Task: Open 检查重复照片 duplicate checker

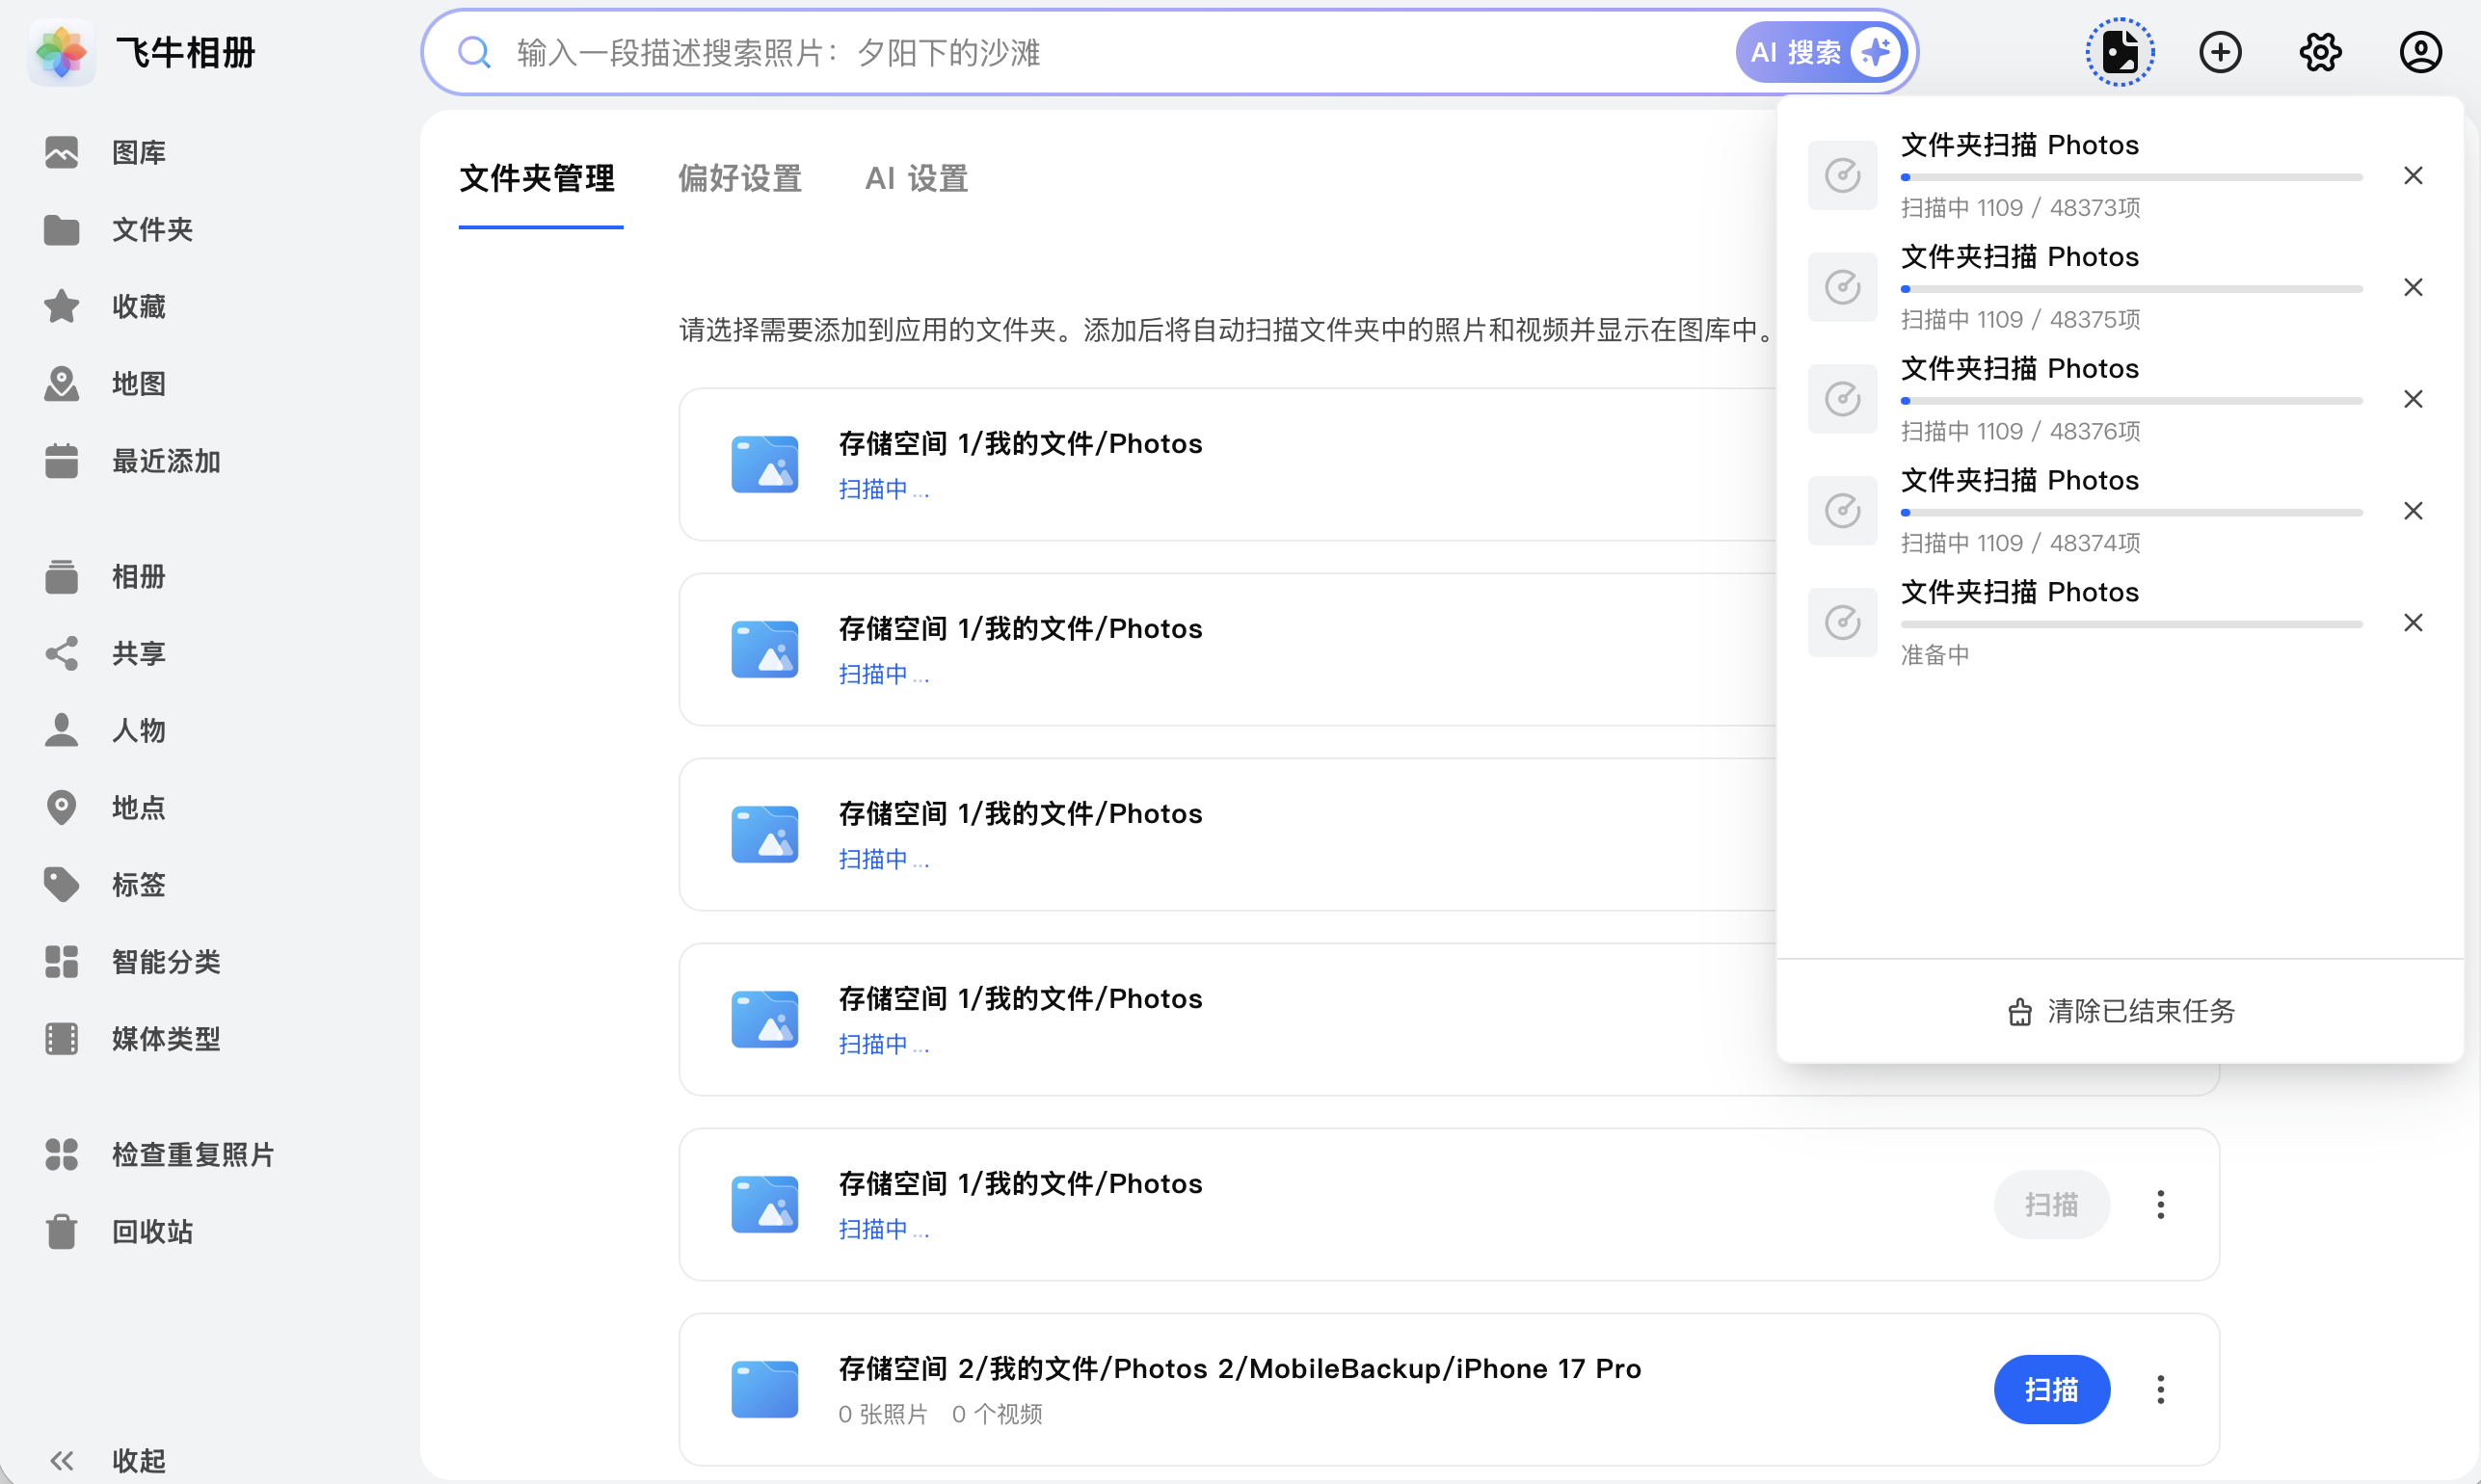Action: coord(192,1154)
